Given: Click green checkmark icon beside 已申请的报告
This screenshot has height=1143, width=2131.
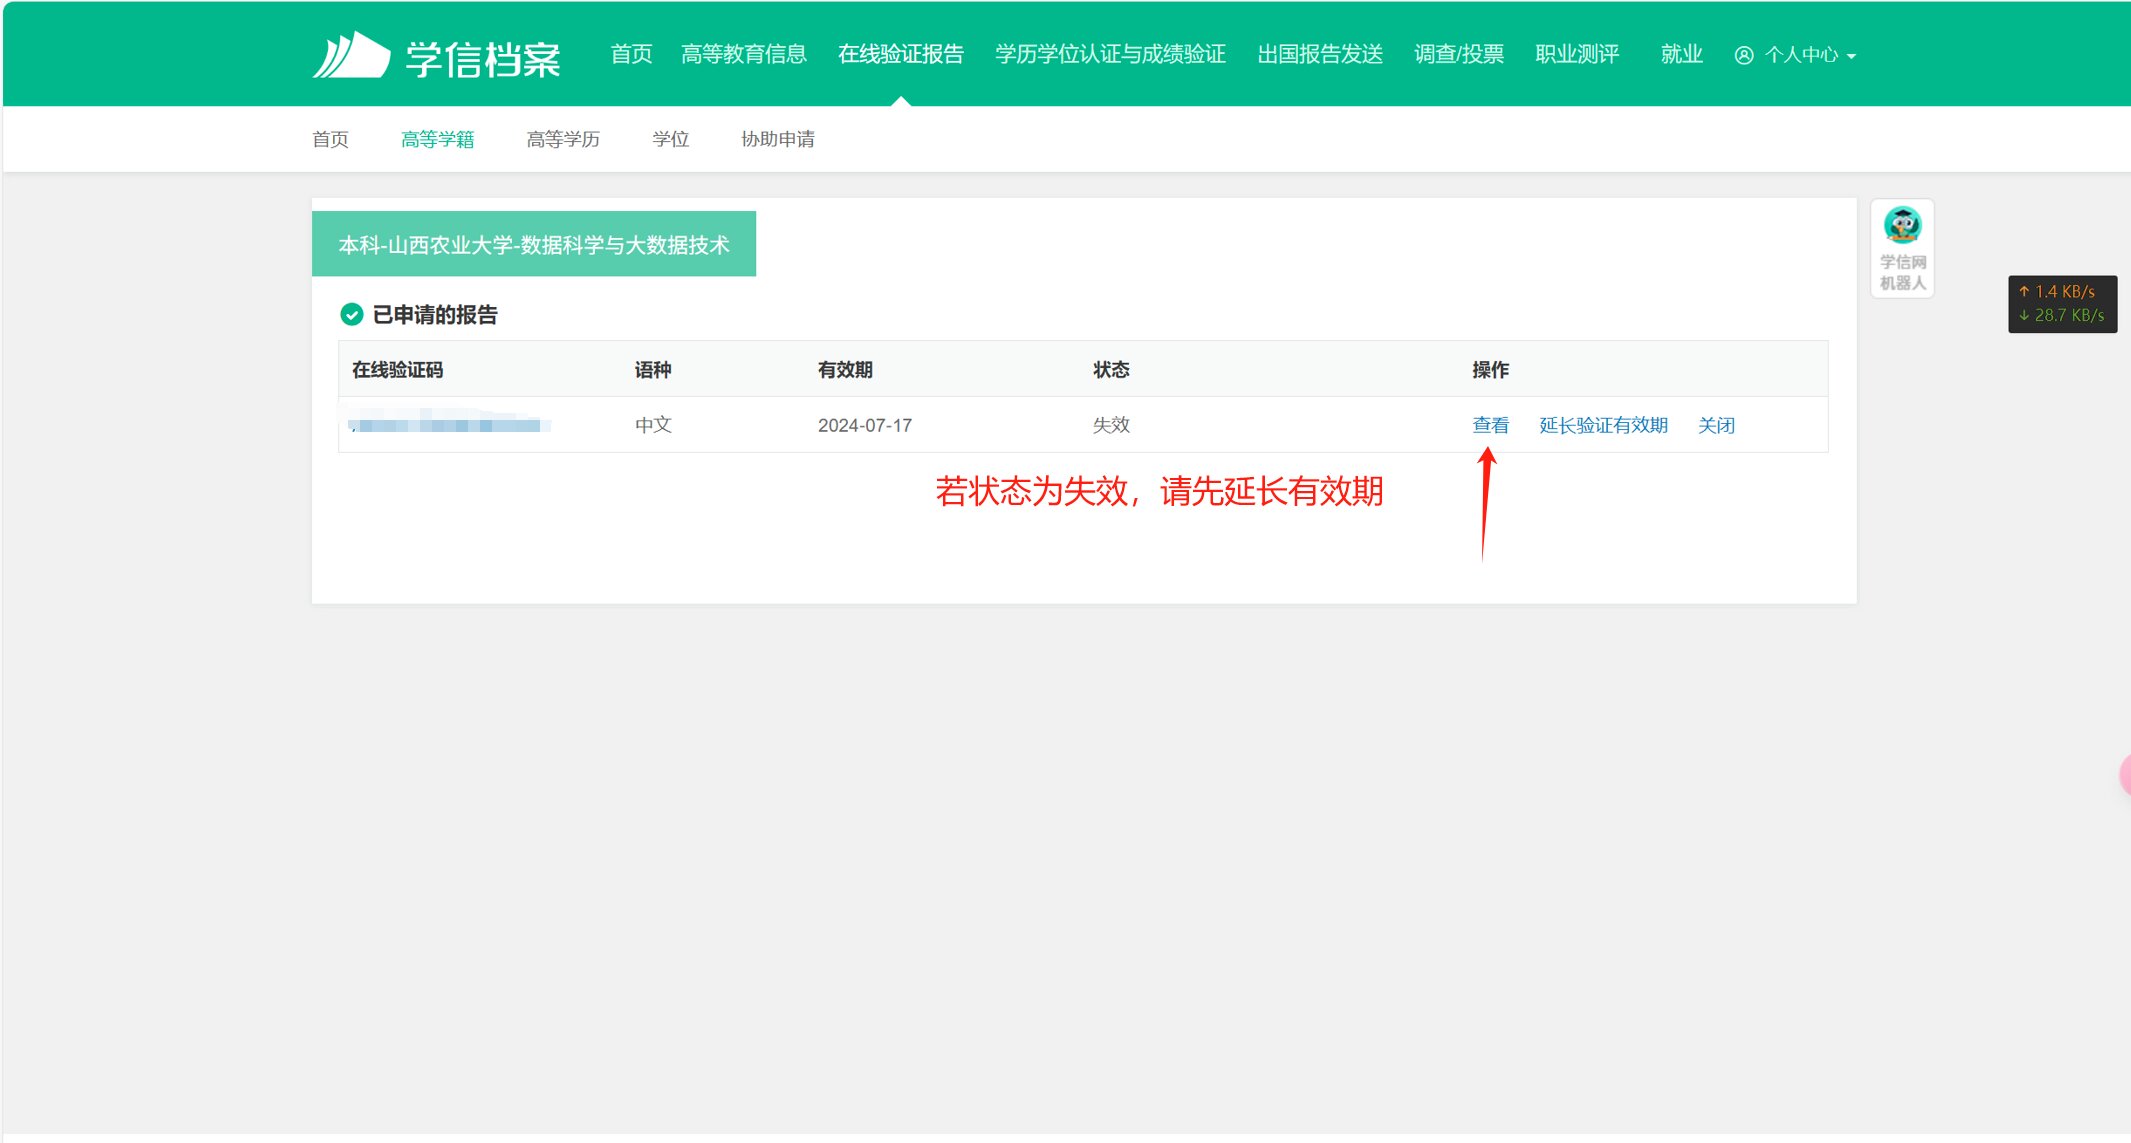Looking at the screenshot, I should tap(351, 315).
